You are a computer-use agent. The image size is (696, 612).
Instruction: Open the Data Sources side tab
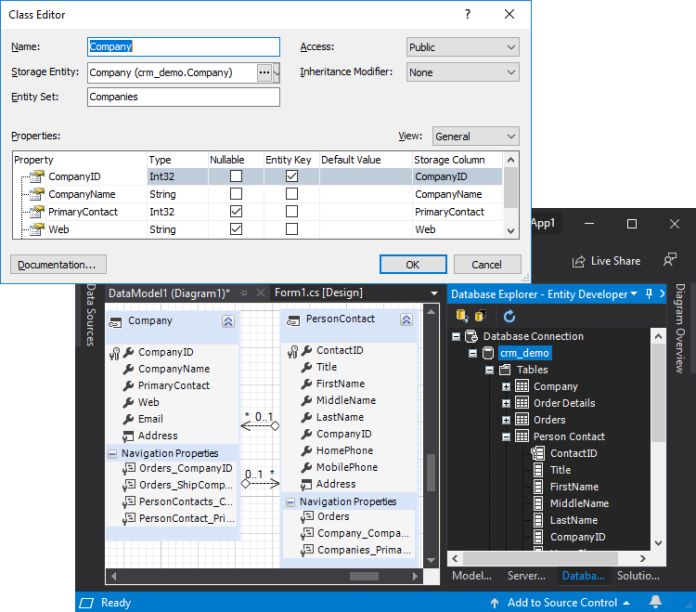[91, 315]
